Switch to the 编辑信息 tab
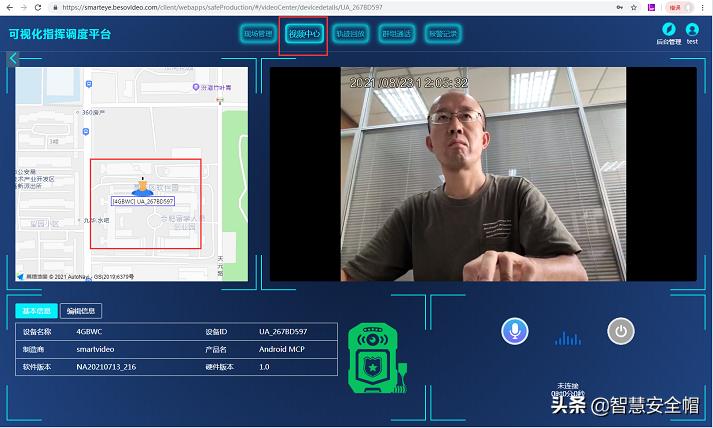The height and width of the screenshot is (428, 713). 80,310
